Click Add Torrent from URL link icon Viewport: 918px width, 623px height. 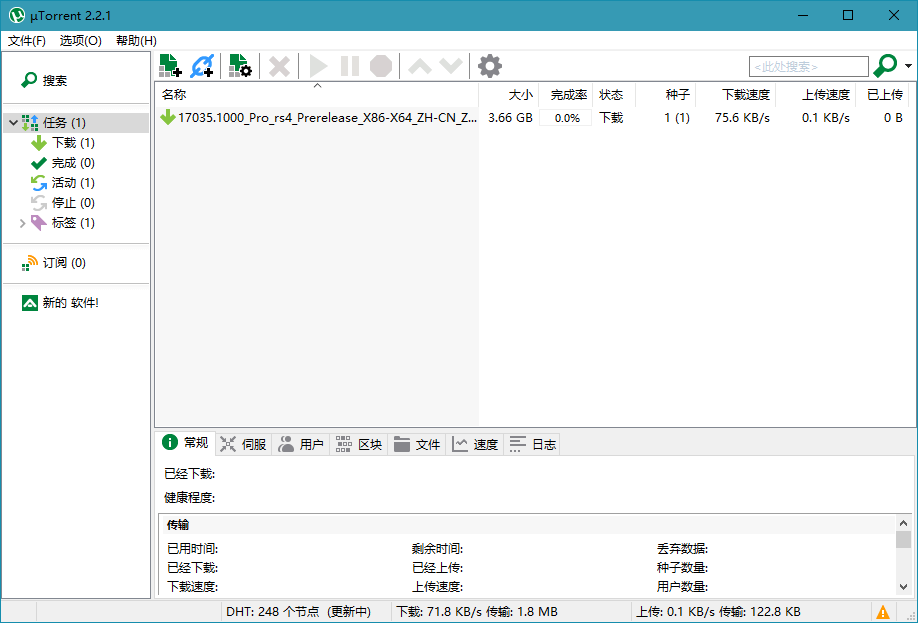pos(202,66)
